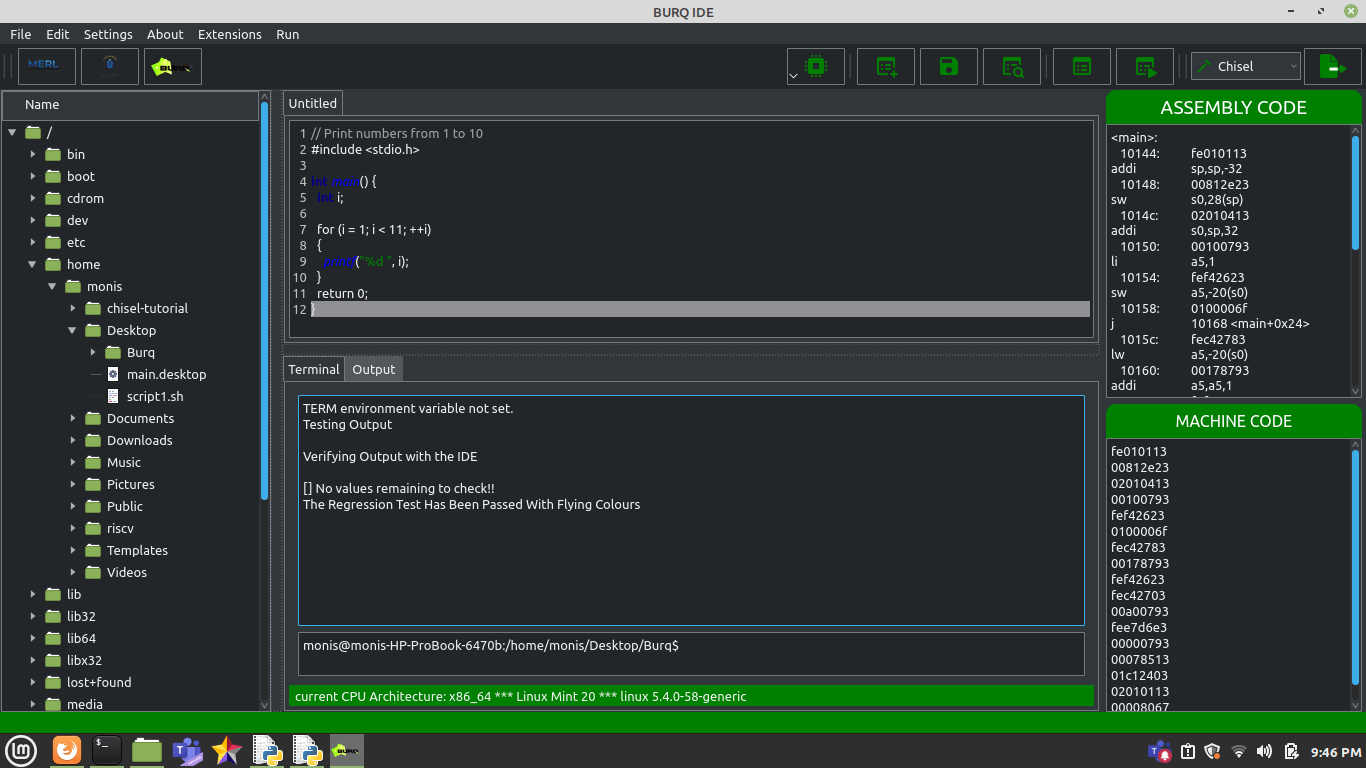The width and height of the screenshot is (1366, 768).
Task: Collapse the Desktop folder
Action: click(72, 330)
